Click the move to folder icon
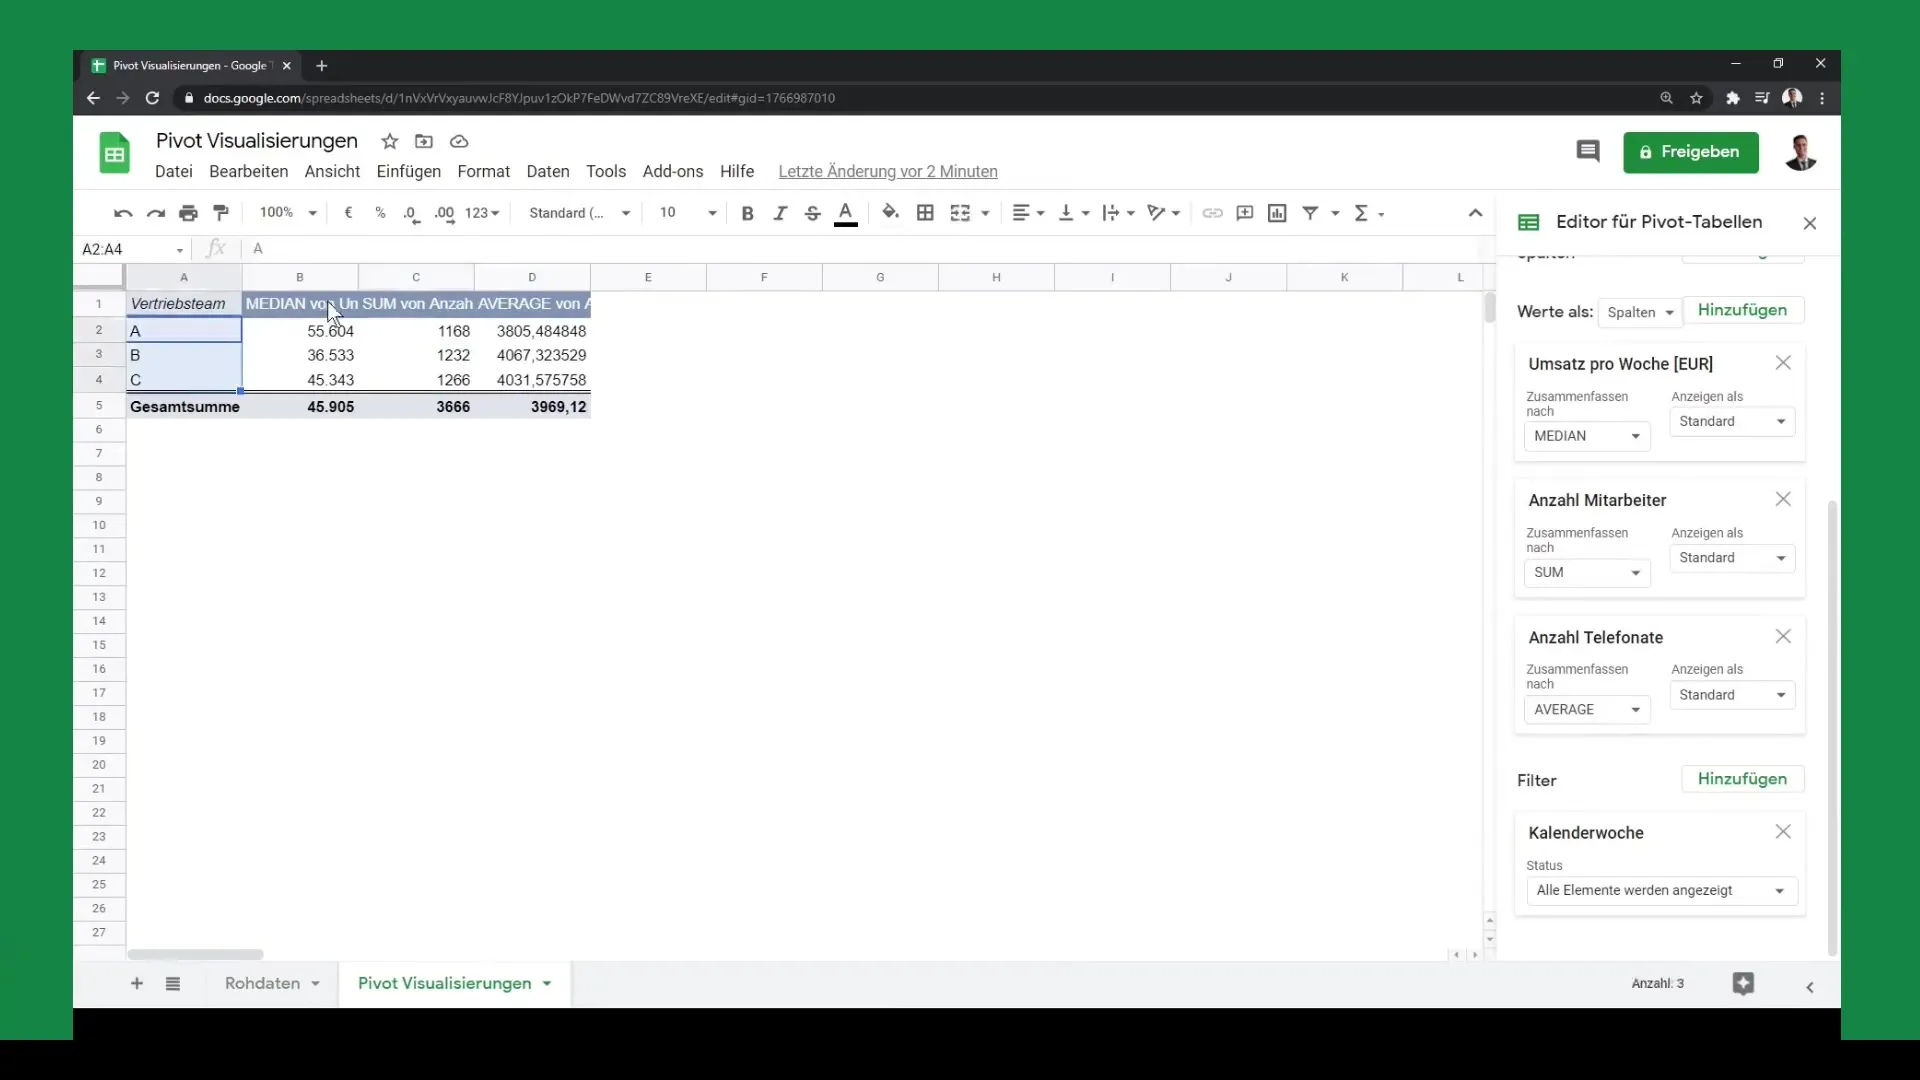1920x1080 pixels. (x=424, y=141)
